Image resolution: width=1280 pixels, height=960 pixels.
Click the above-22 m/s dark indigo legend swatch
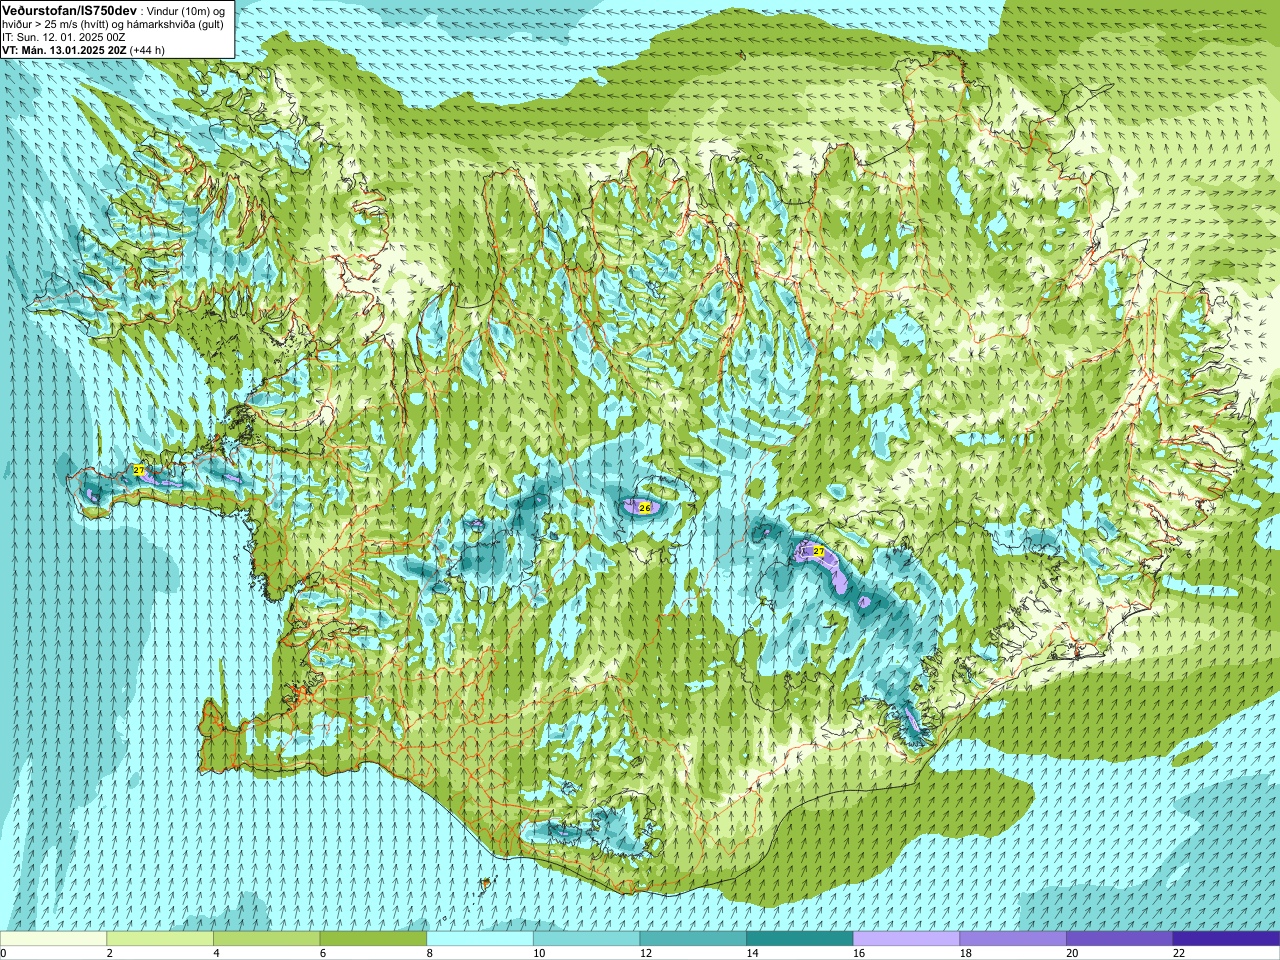pos(1226,939)
